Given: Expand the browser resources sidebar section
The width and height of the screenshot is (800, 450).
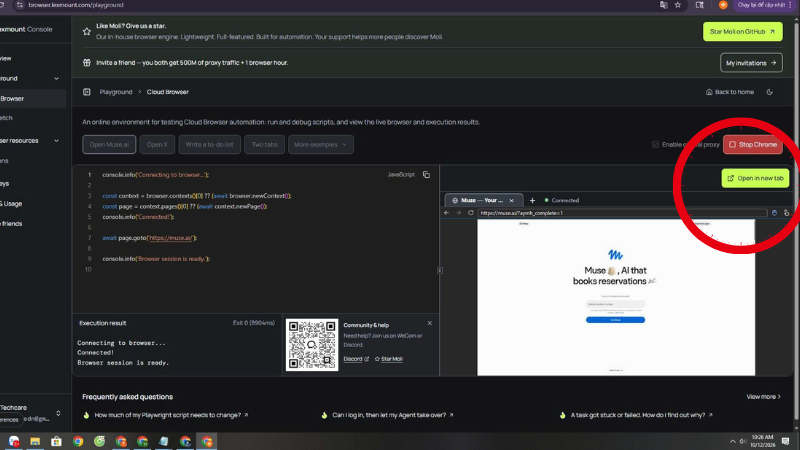Looking at the screenshot, I should pos(56,141).
